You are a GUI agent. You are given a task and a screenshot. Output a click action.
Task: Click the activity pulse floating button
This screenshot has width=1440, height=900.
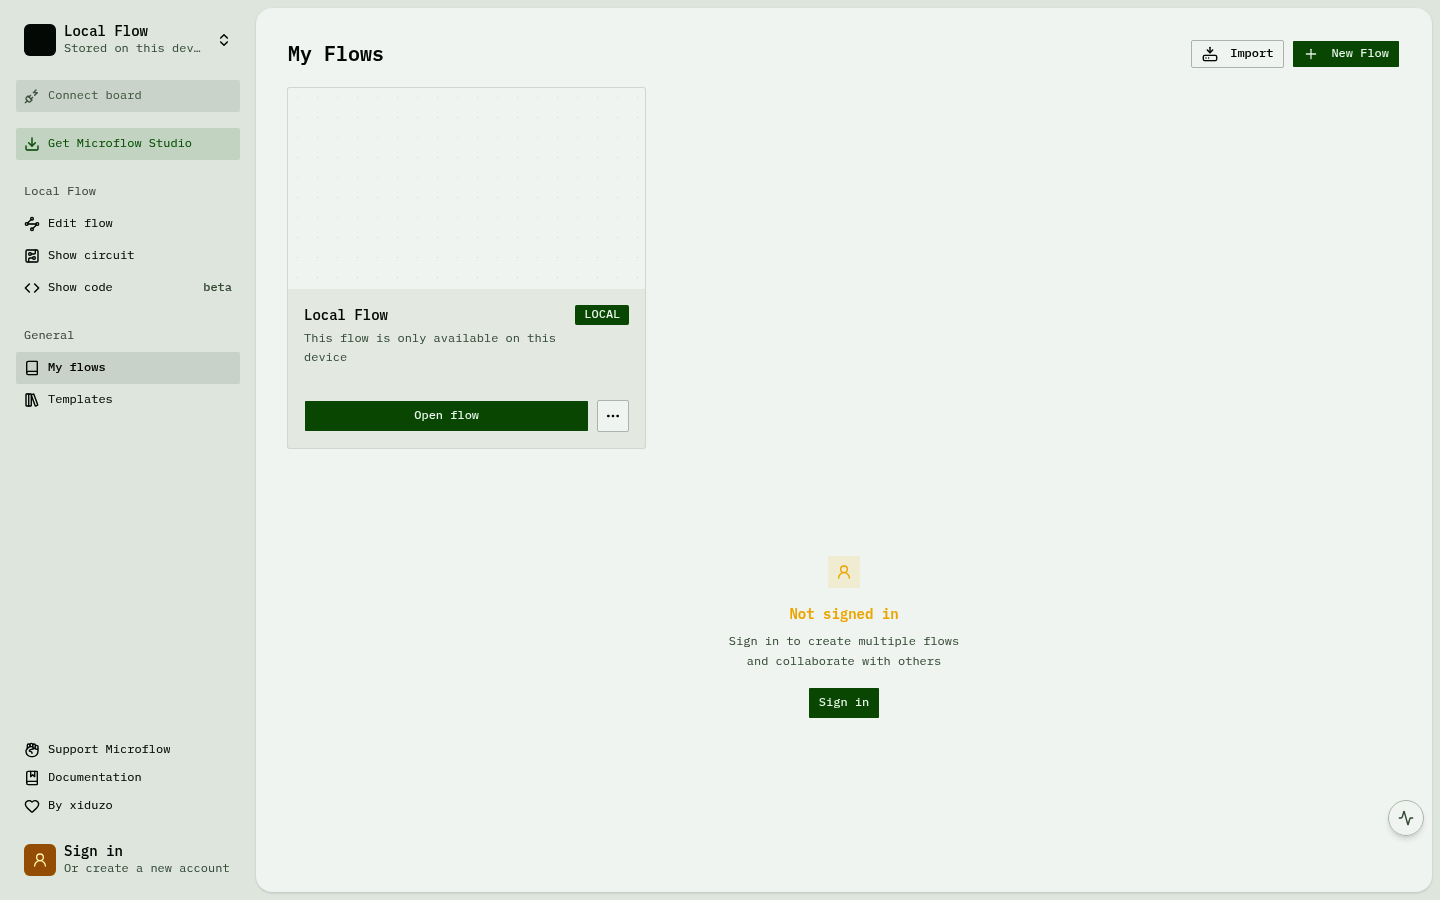[x=1406, y=818]
